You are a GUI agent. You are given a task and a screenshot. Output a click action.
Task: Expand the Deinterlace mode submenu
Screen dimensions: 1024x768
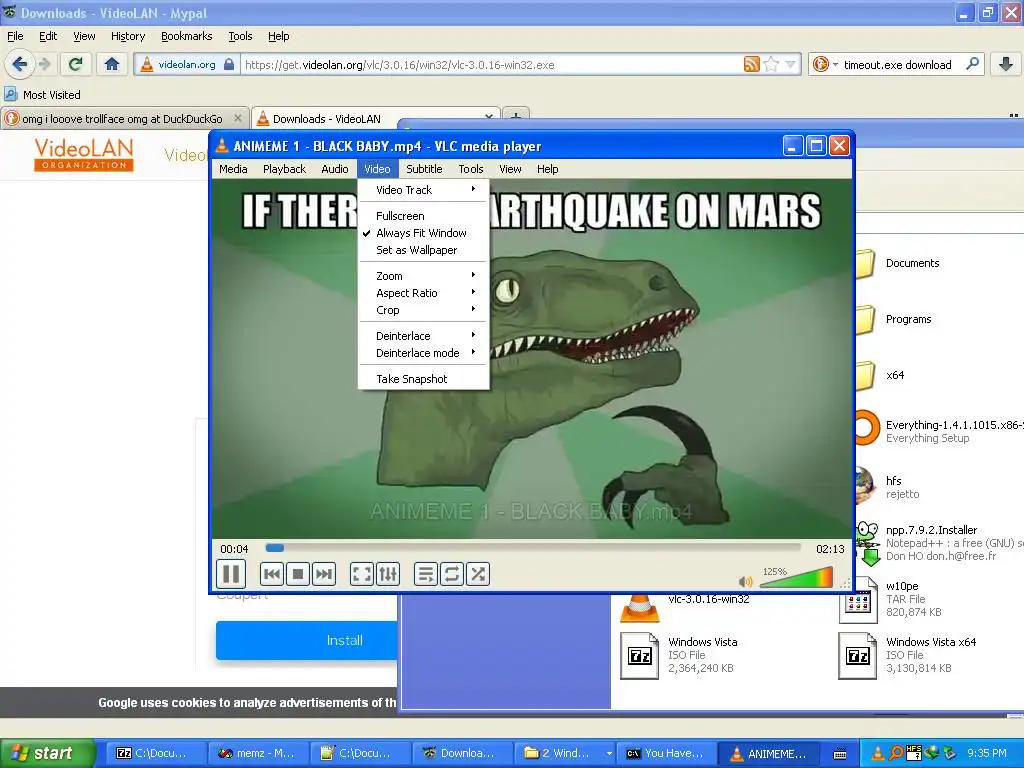tap(423, 353)
